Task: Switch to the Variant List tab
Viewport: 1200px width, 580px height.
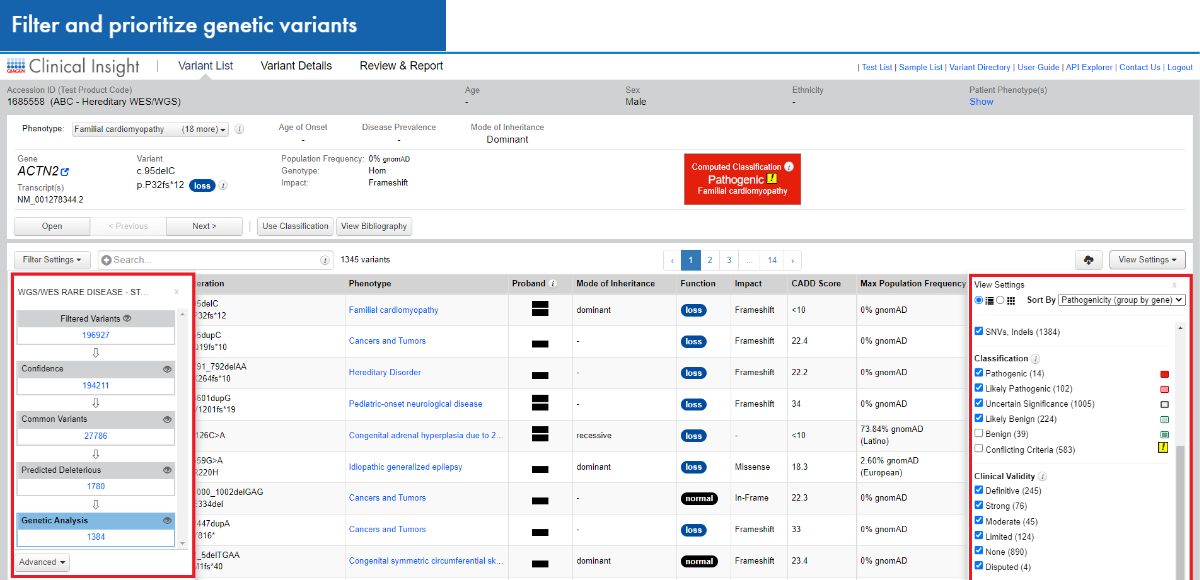Action: click(x=205, y=66)
